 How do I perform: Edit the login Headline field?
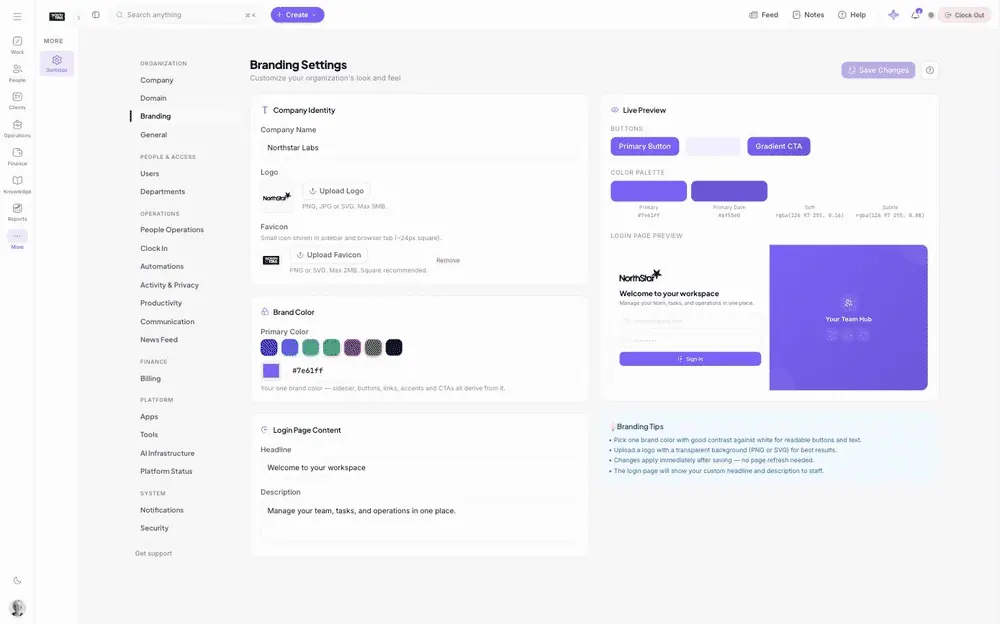pos(419,468)
